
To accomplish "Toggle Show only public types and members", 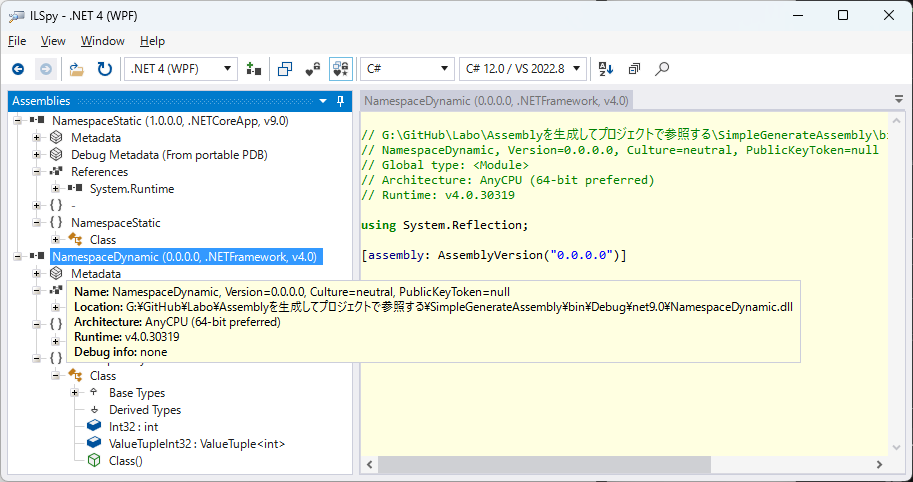I will (x=285, y=69).
